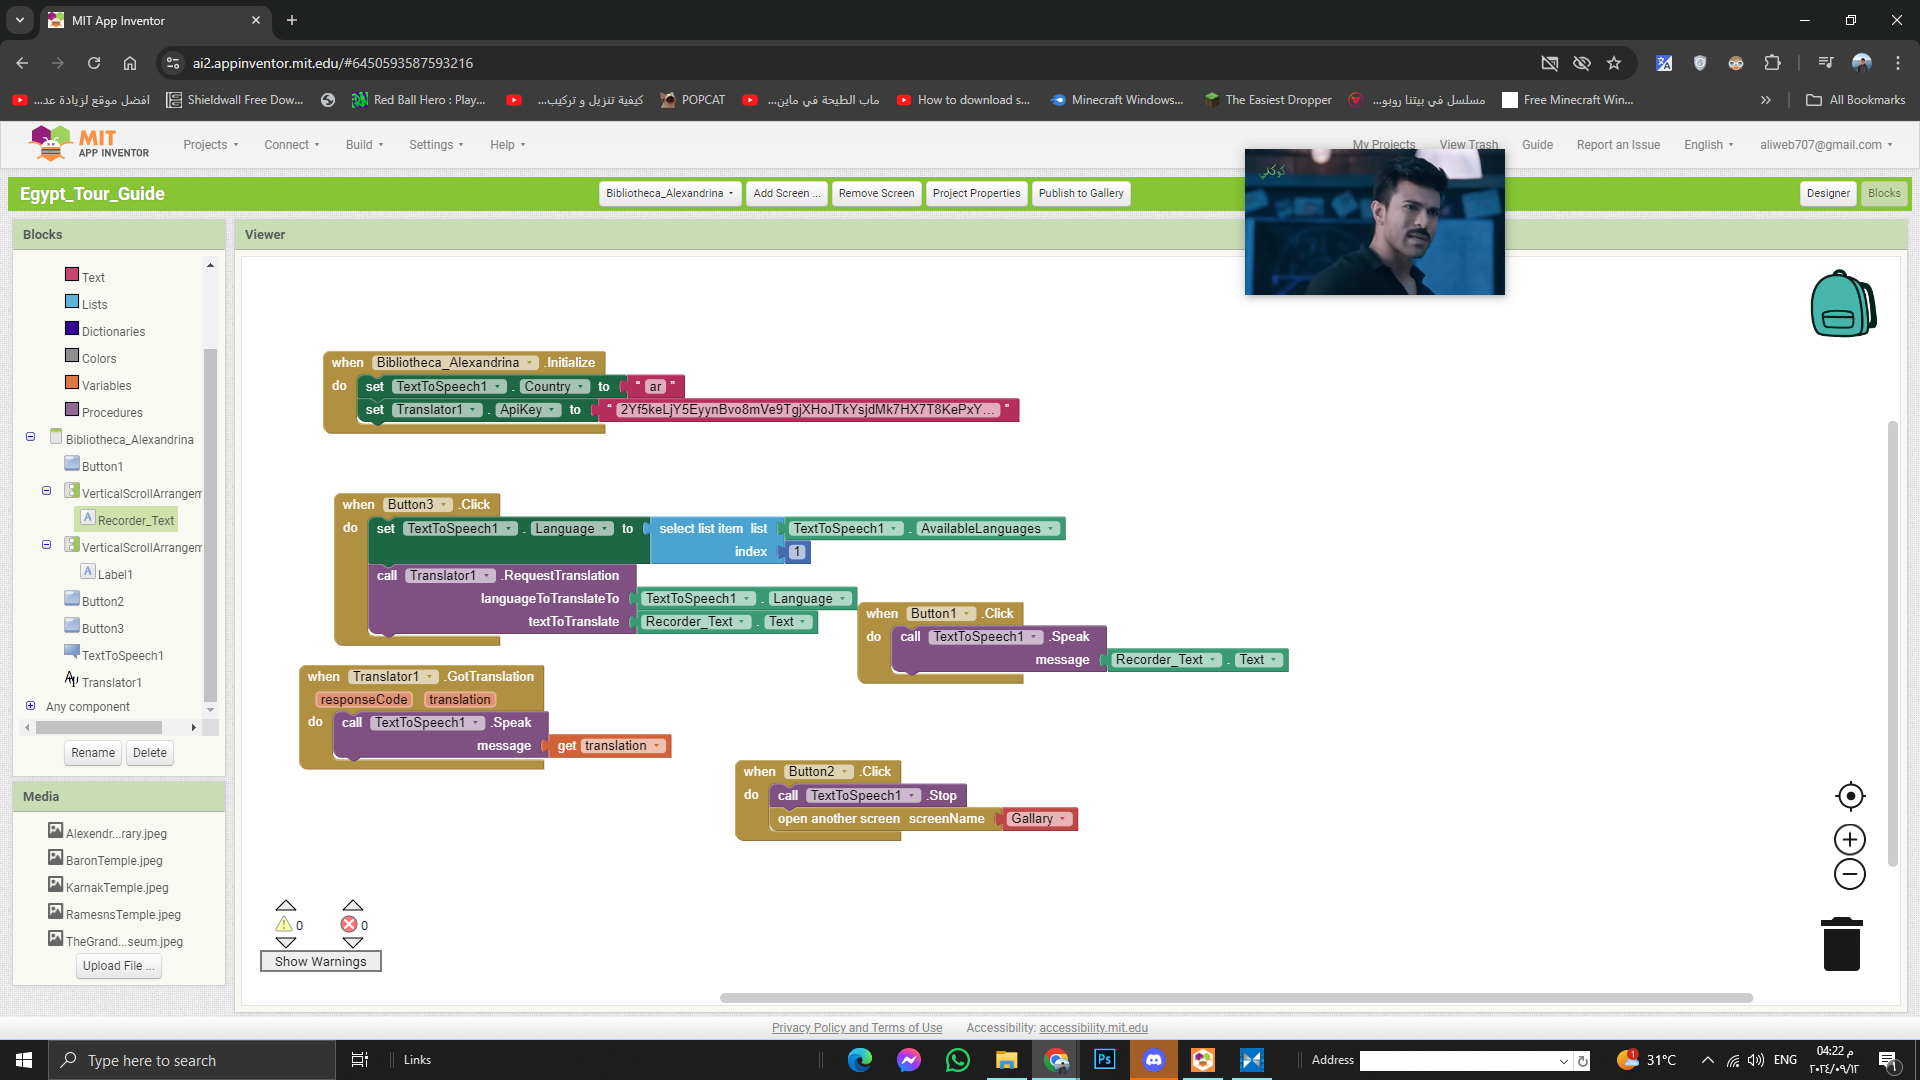Screen dimensions: 1920x1080
Task: Switch to the Designer view
Action: coord(1827,193)
